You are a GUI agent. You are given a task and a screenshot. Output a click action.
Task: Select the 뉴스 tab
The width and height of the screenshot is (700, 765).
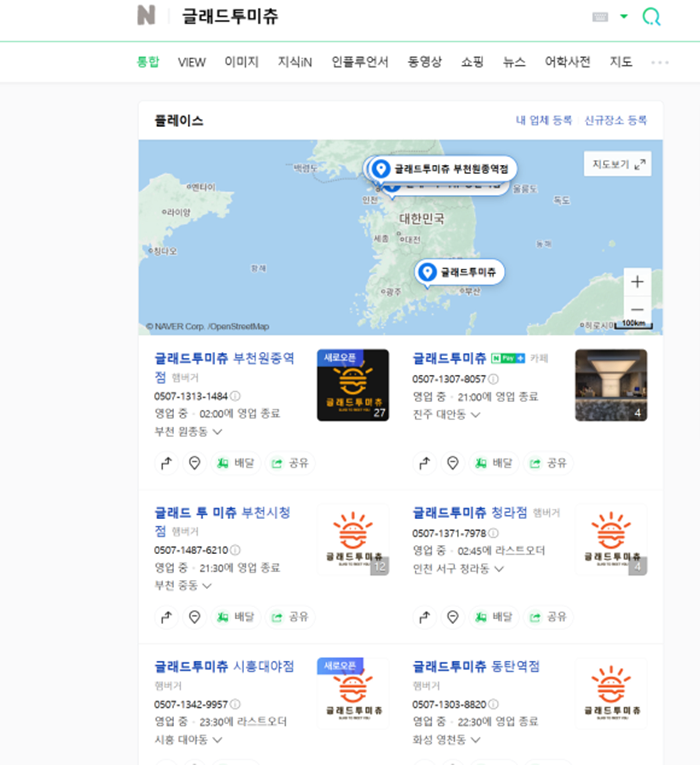point(514,62)
